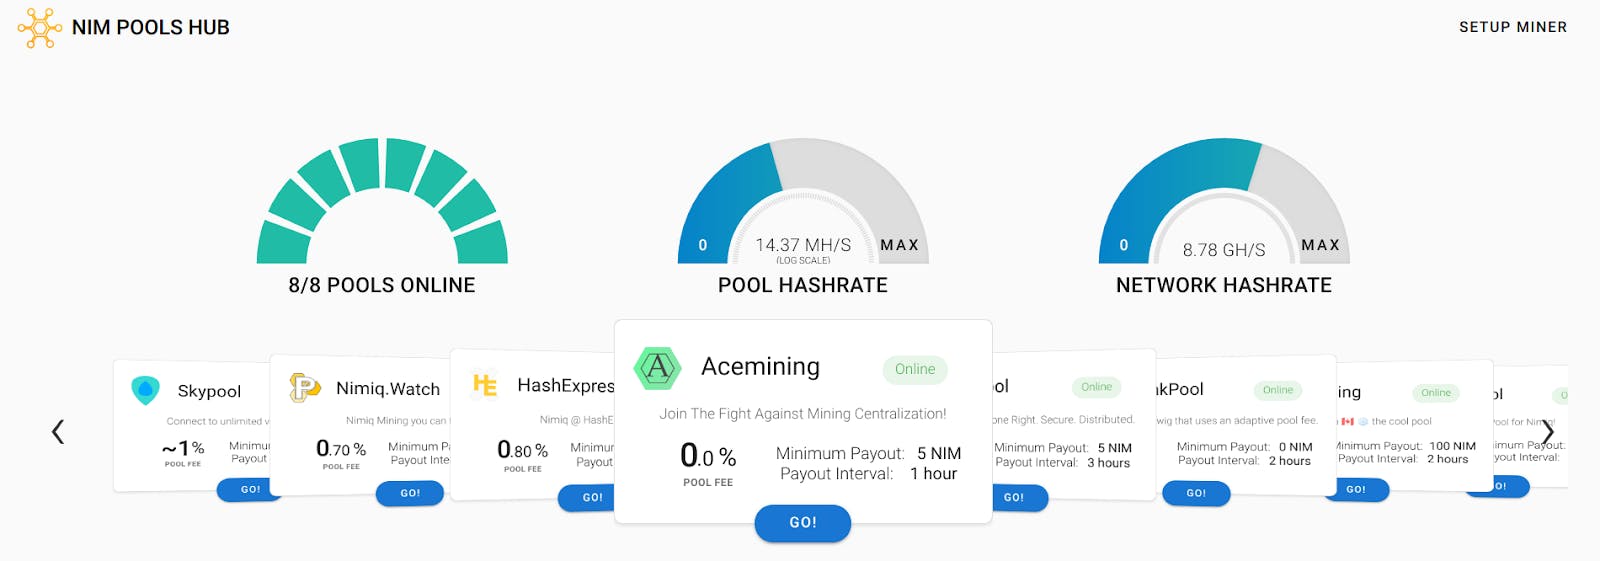Select the Nimiq.Watch pool card title
Screen dimensions: 1600x561
(x=388, y=389)
